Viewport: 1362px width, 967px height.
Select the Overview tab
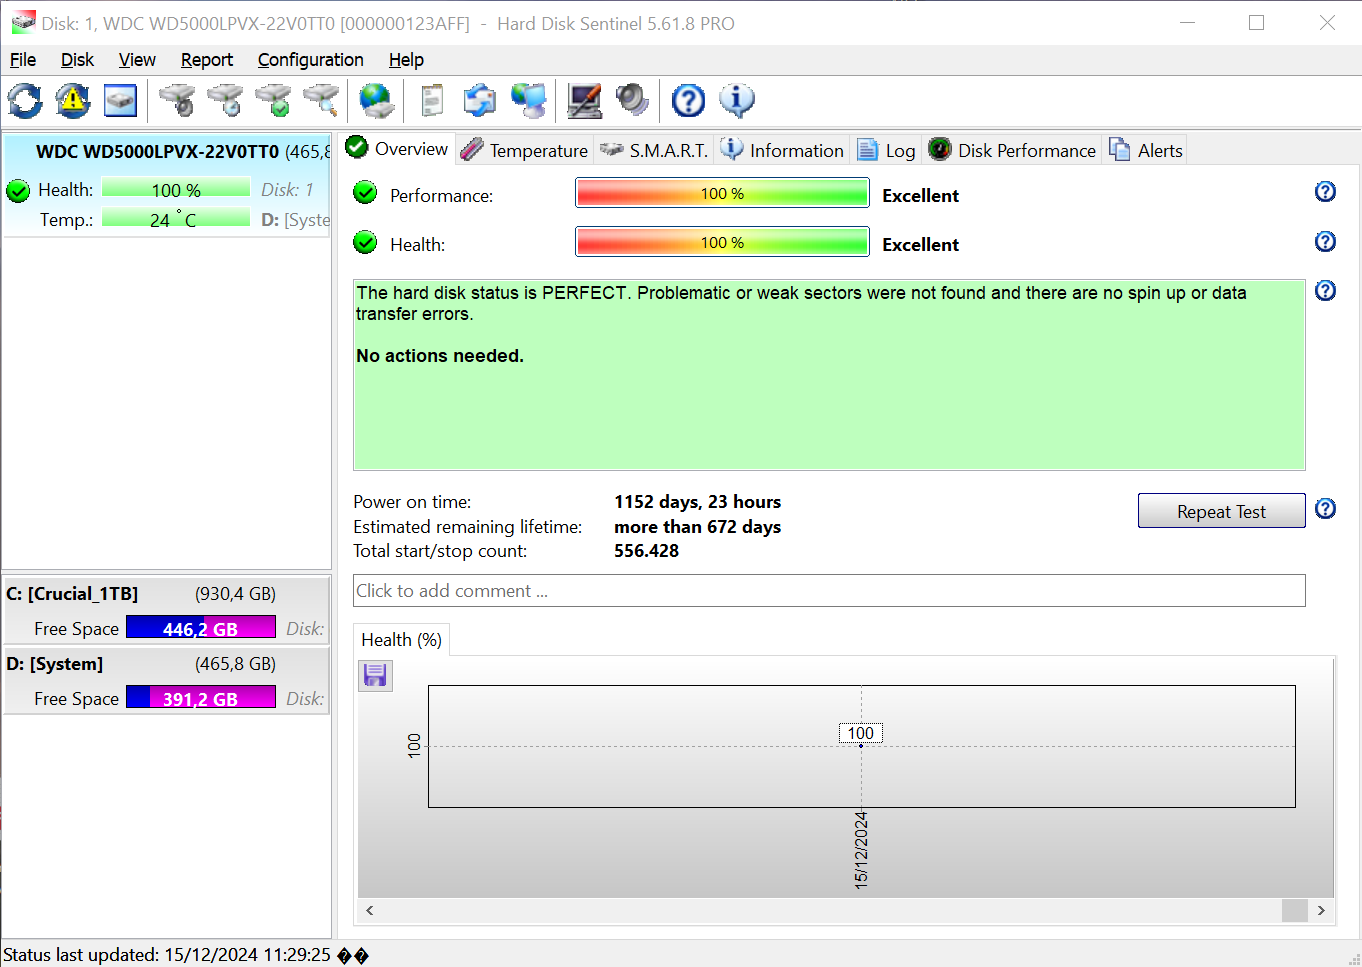[x=397, y=148]
